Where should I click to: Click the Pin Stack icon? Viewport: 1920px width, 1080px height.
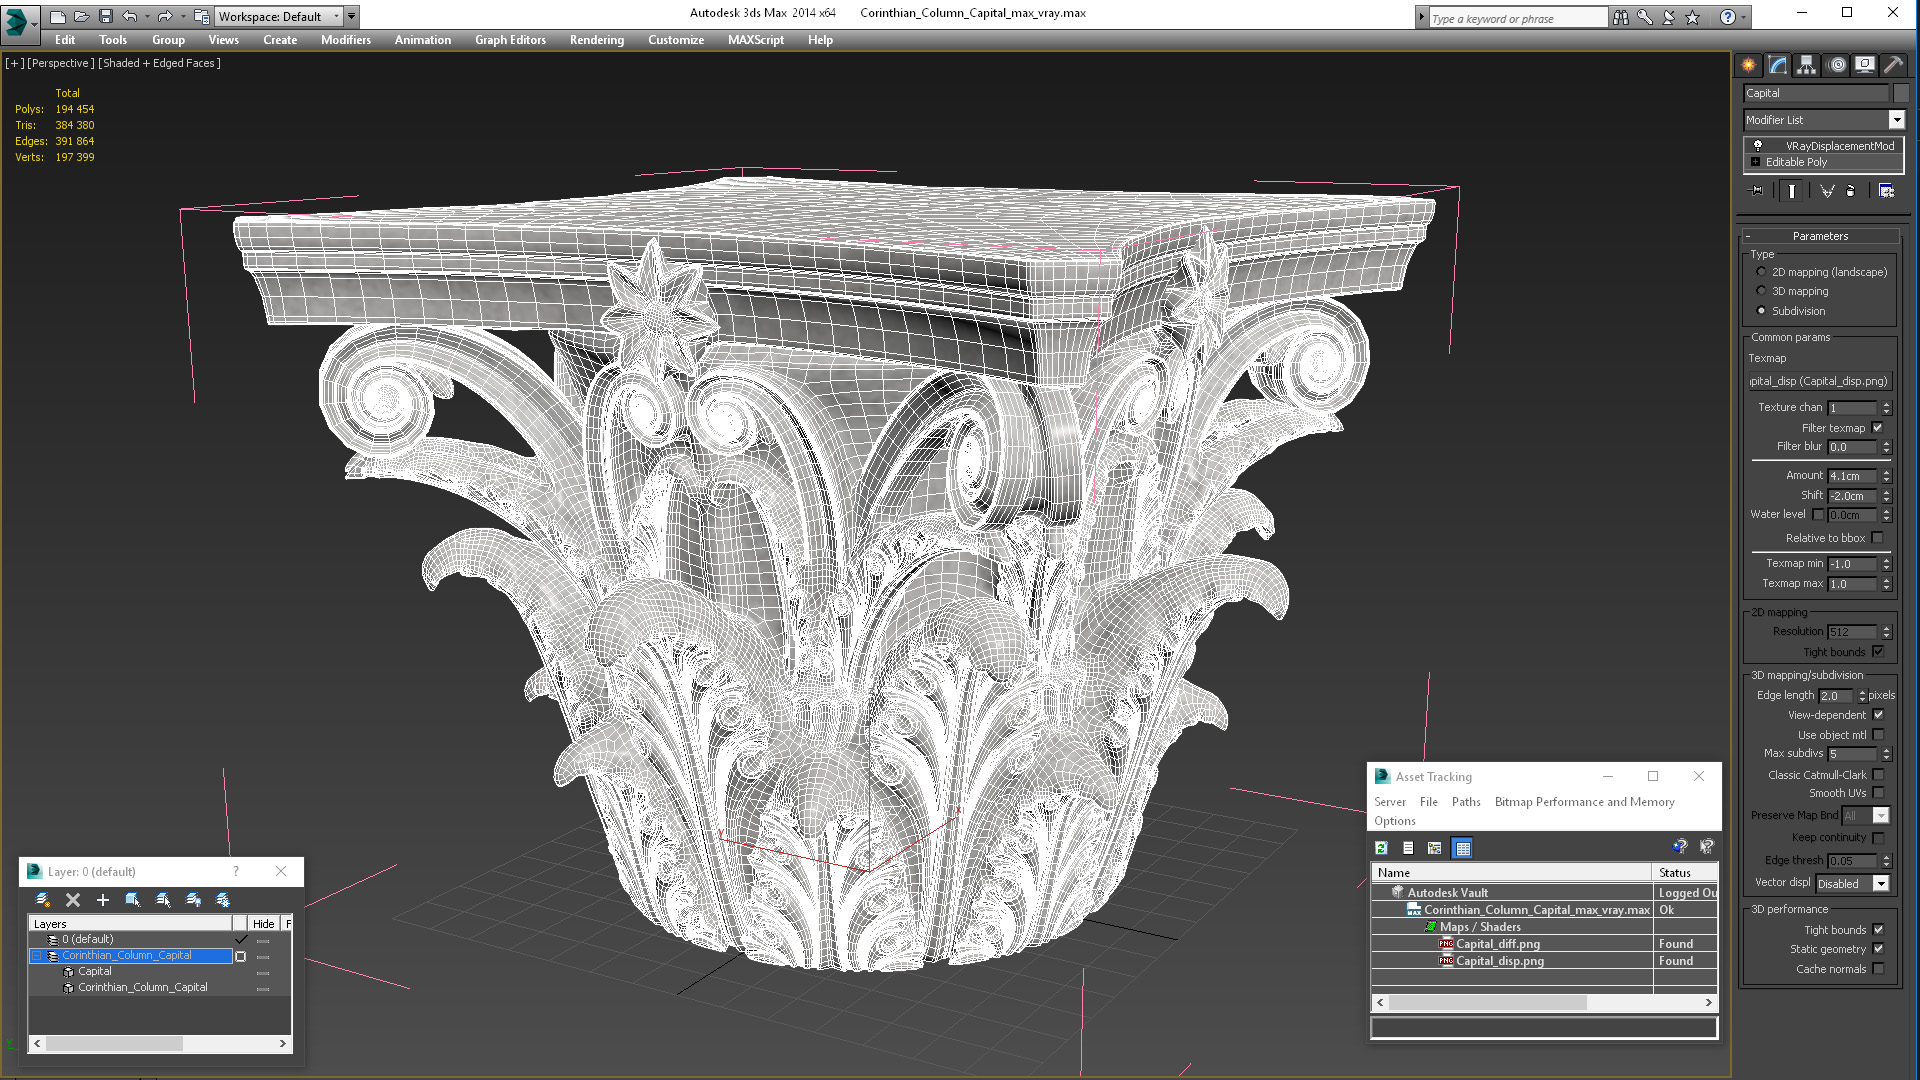point(1756,191)
